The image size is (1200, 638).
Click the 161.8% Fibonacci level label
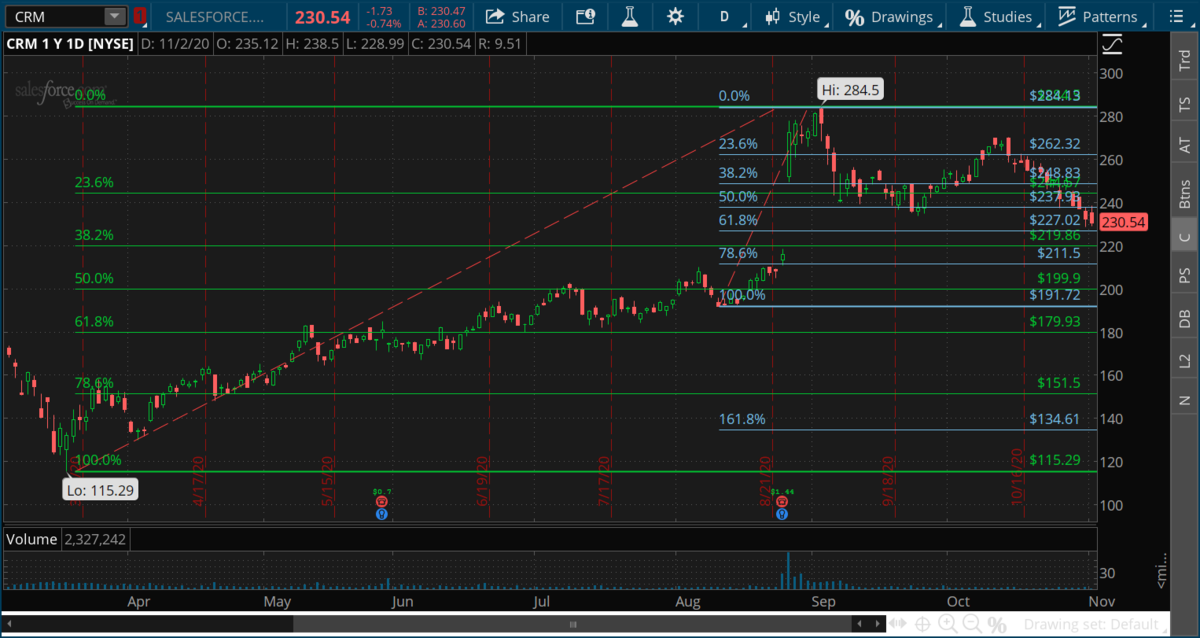742,419
